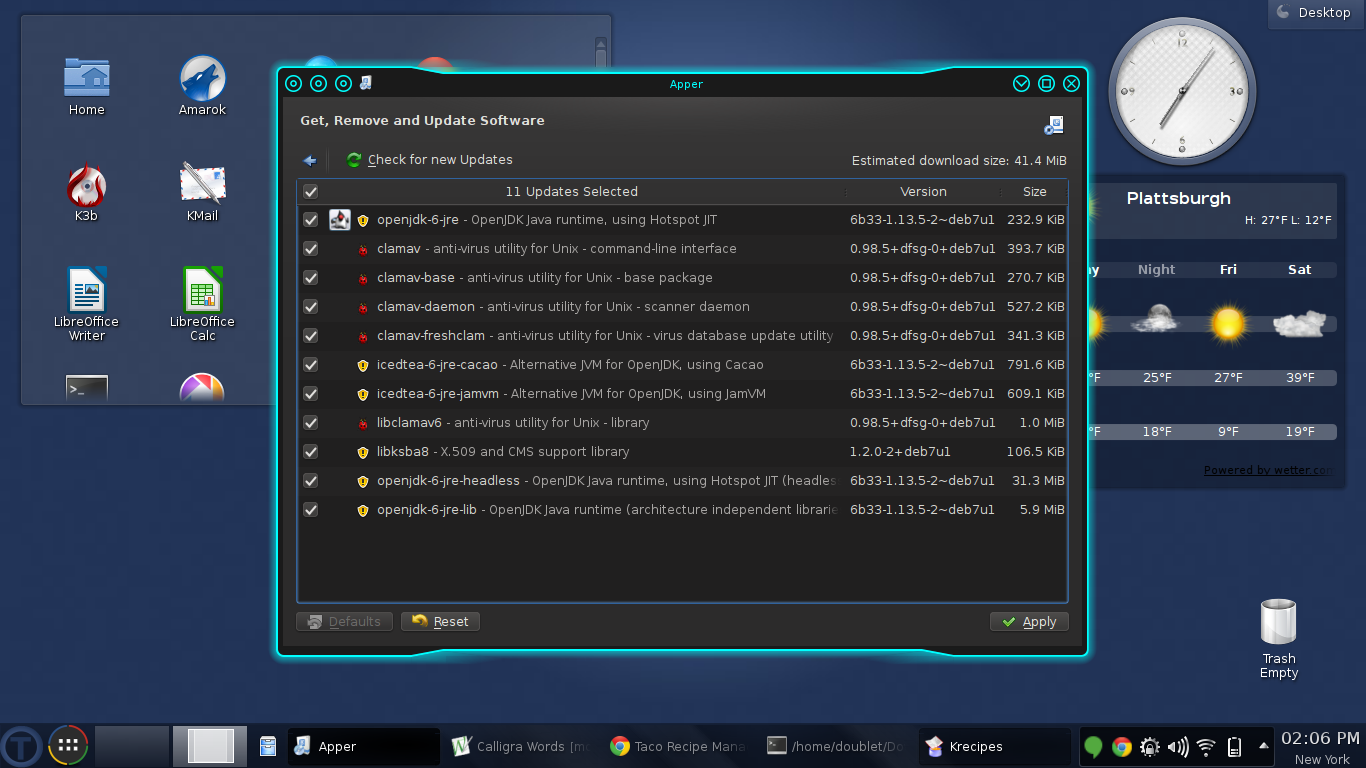Click the Apply button
Screen dimensions: 1366x768
pos(1029,622)
